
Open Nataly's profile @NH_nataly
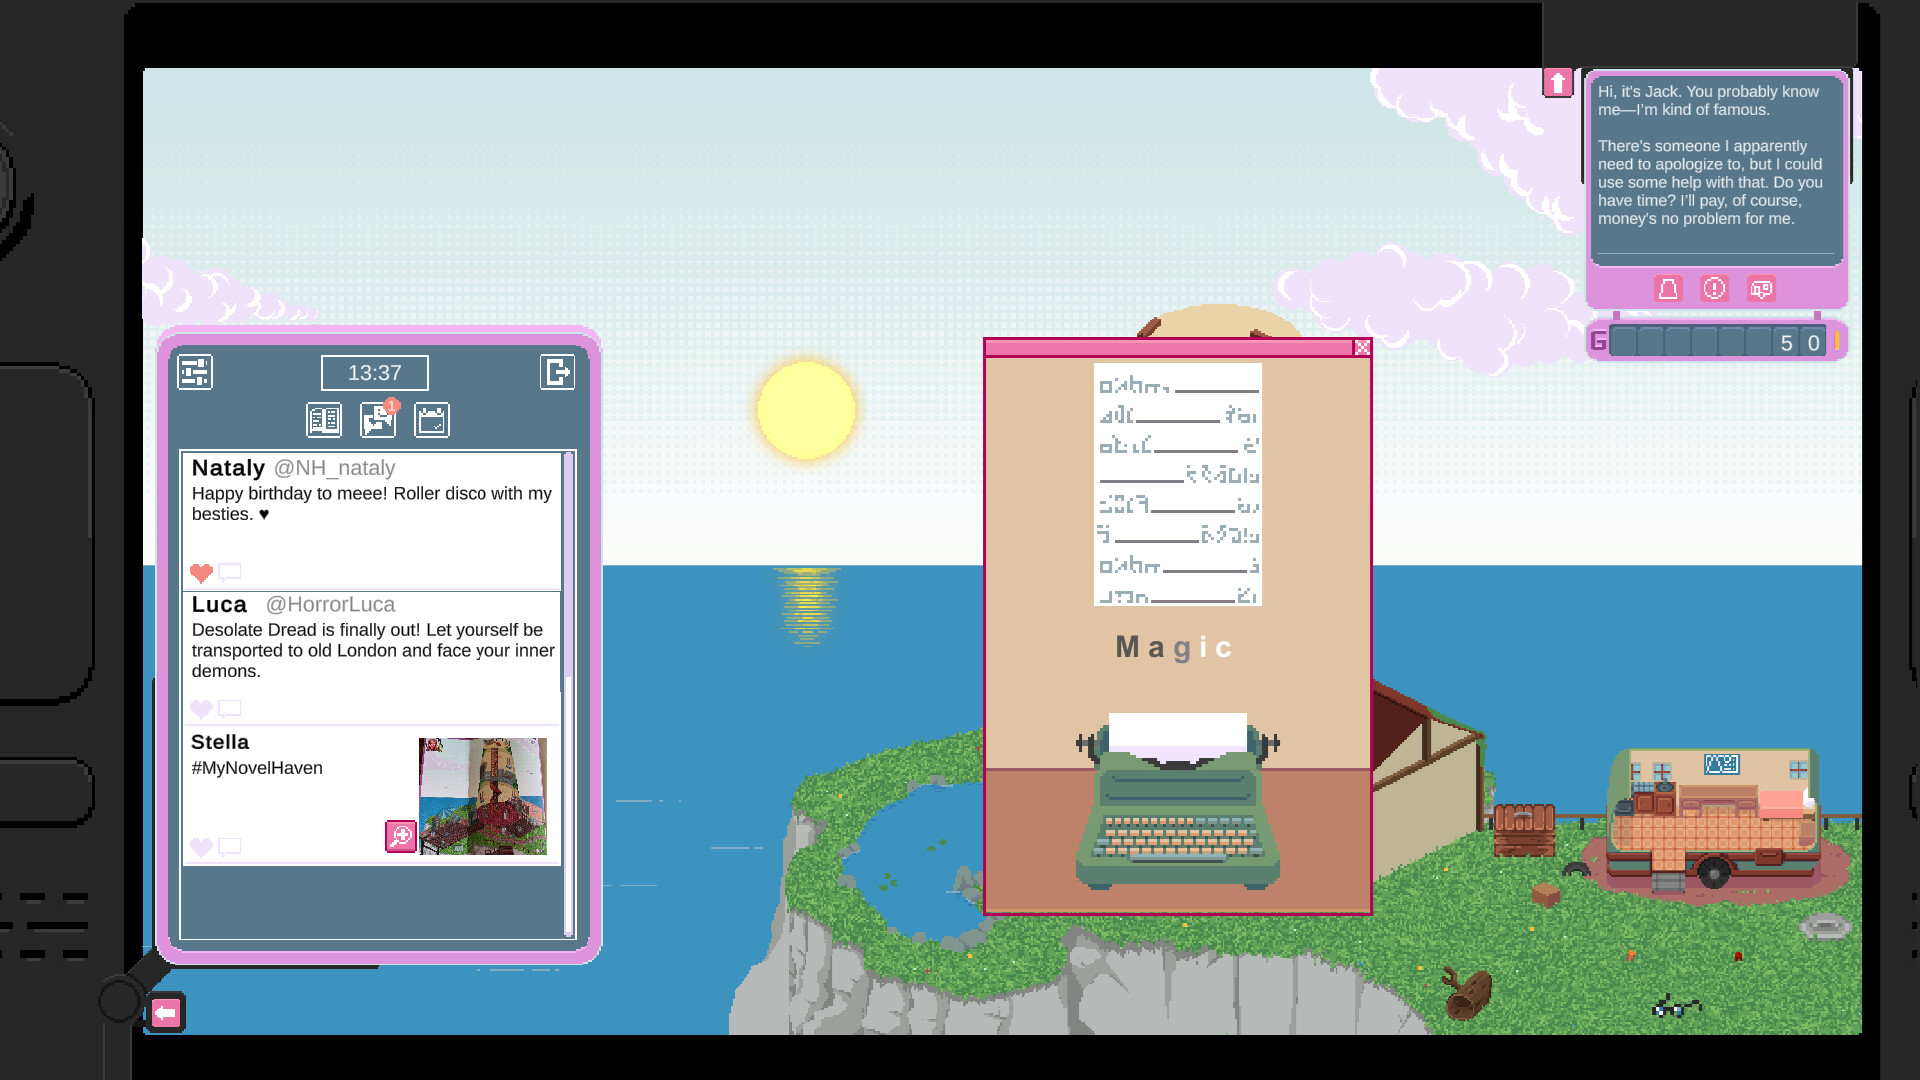point(336,468)
